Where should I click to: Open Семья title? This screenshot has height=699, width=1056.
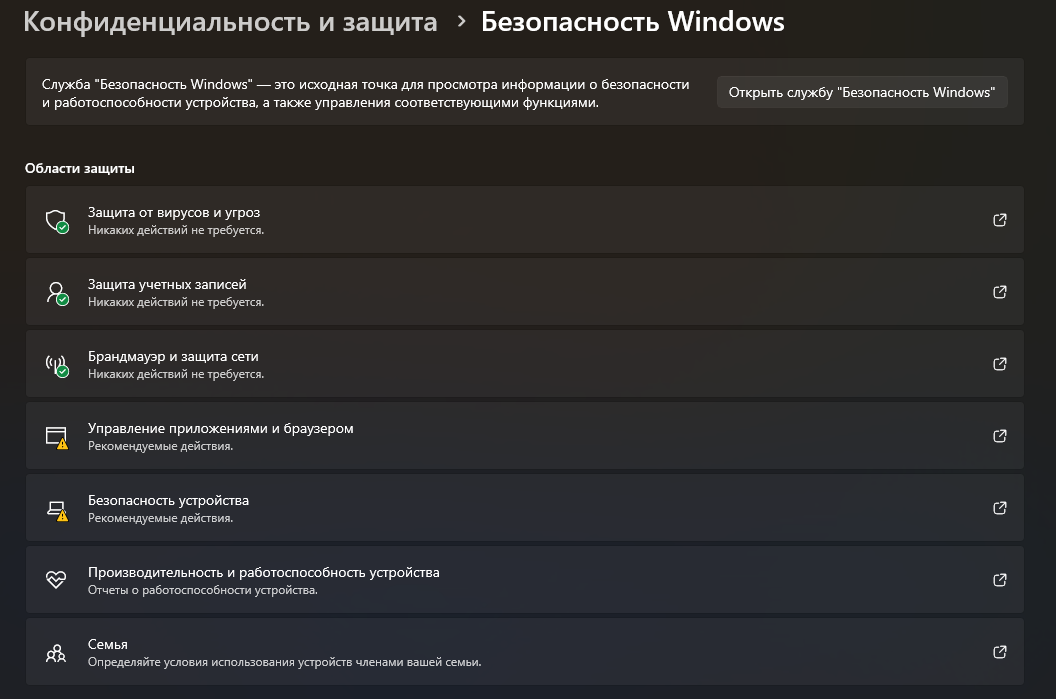click(x=108, y=644)
